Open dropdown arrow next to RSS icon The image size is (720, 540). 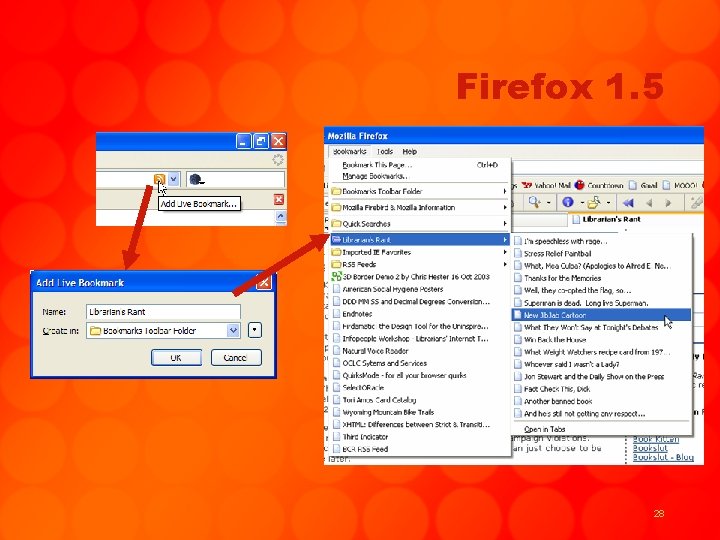pyautogui.click(x=173, y=179)
